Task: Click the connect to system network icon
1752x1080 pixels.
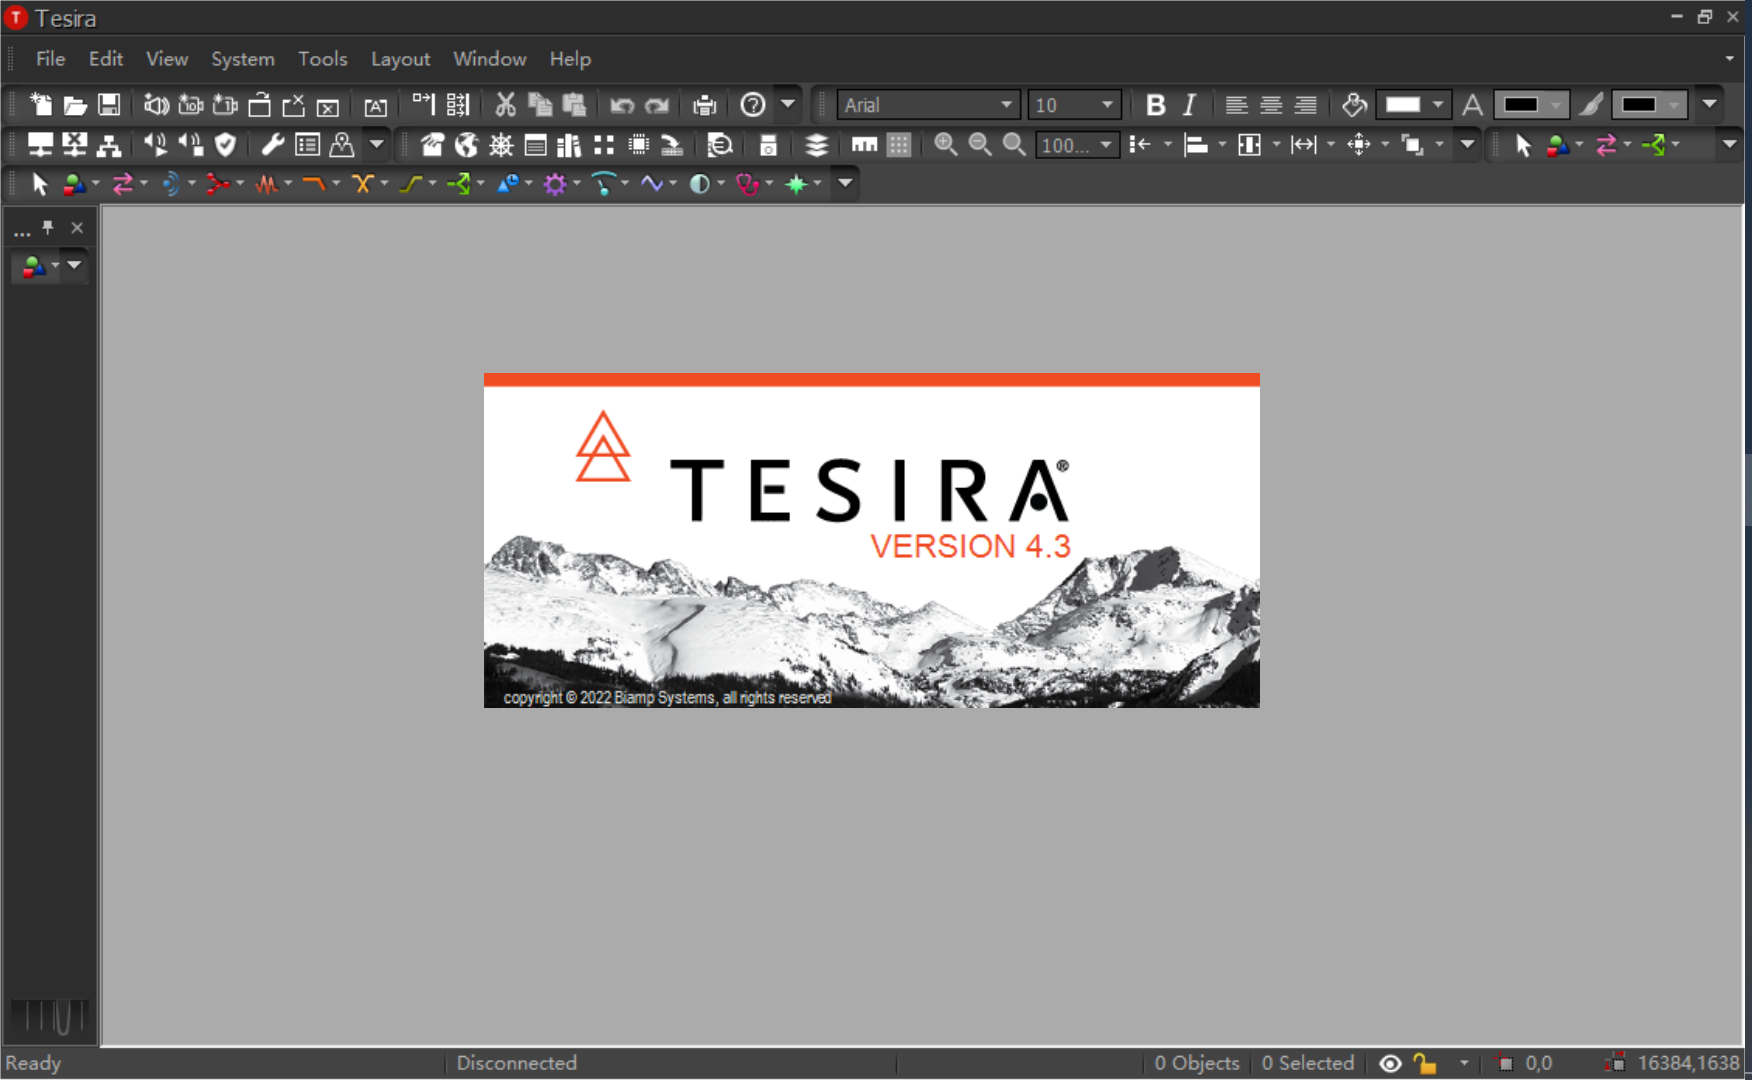Action: [40, 145]
